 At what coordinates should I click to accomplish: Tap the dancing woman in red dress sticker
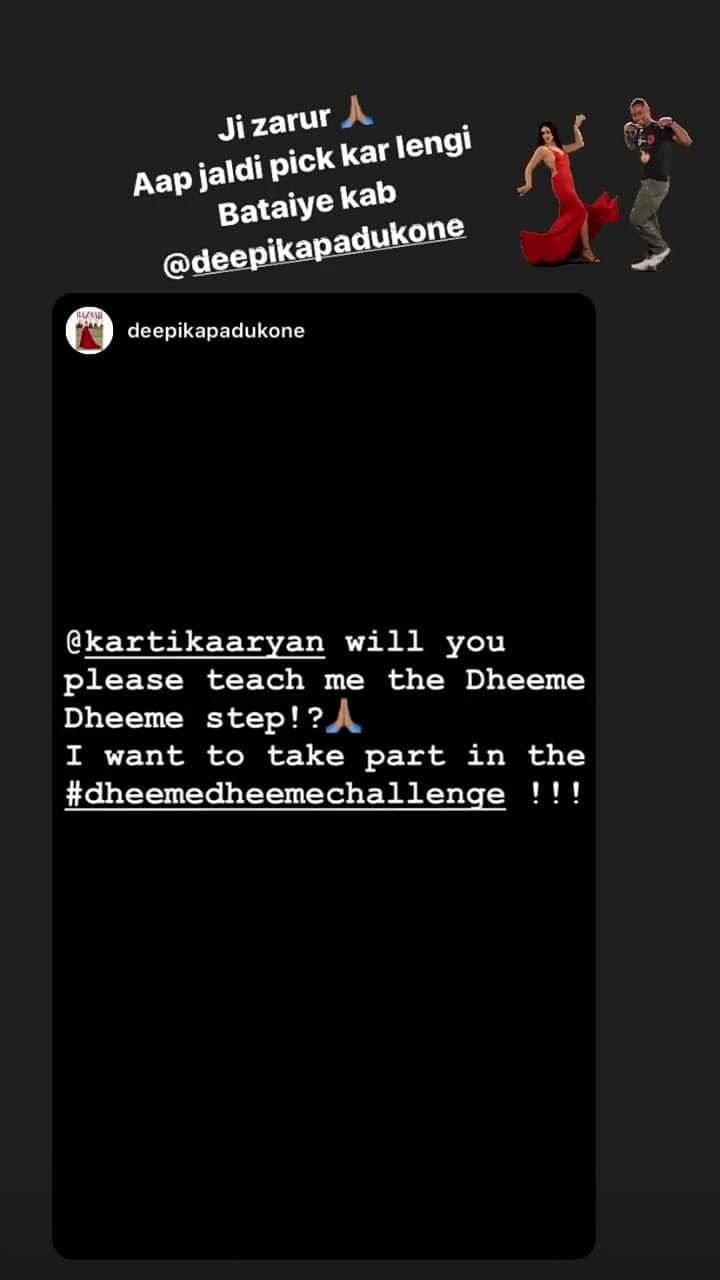(x=564, y=190)
